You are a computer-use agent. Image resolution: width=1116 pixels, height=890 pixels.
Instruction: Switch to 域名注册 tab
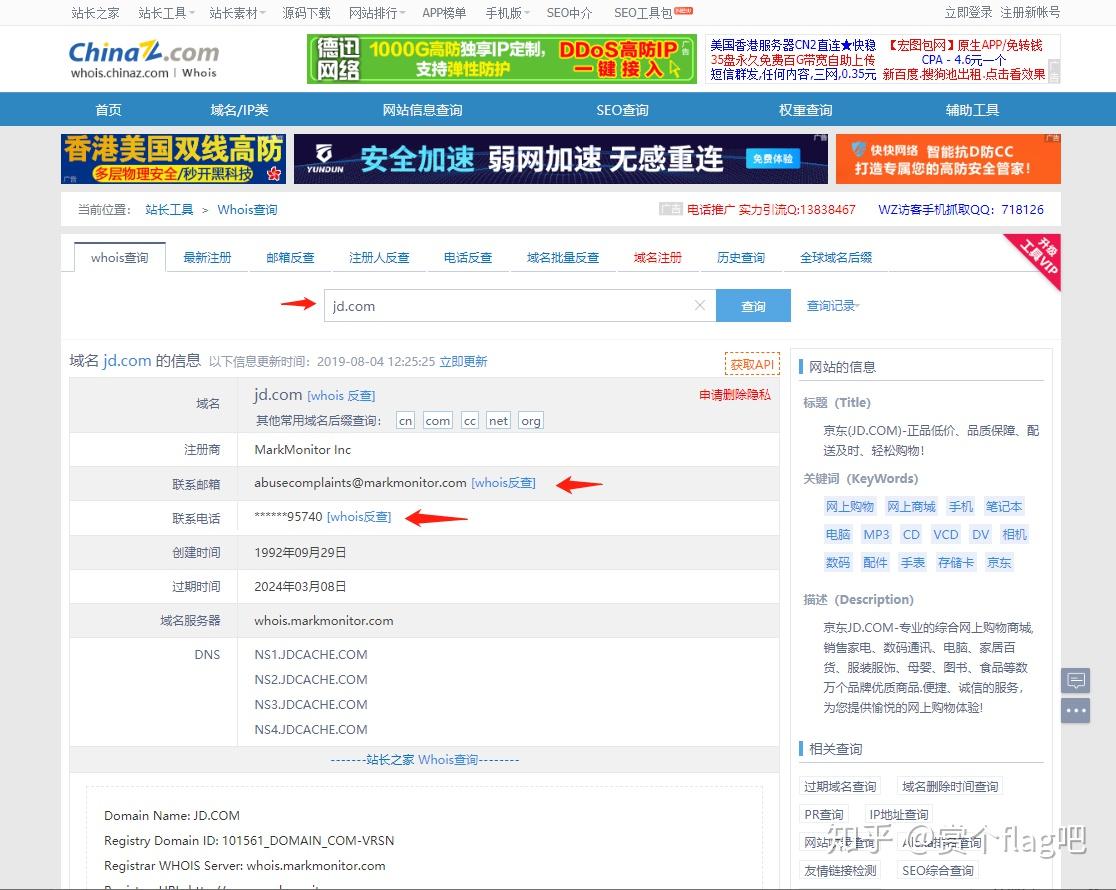pyautogui.click(x=658, y=257)
